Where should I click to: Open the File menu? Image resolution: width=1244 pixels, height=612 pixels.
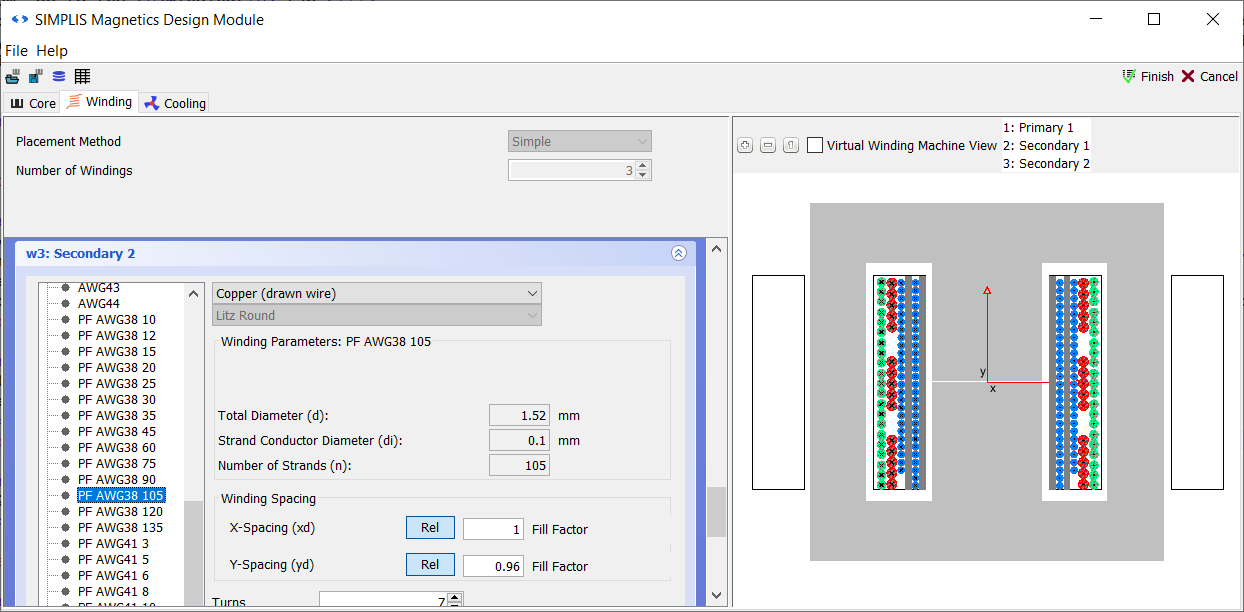pos(16,51)
